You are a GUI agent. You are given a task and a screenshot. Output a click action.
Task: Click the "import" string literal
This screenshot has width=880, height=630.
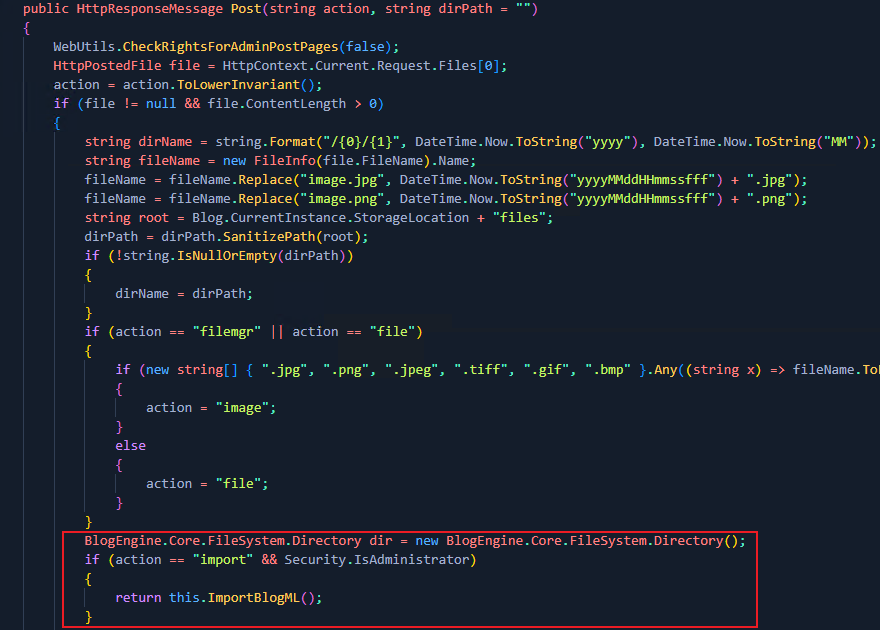tap(223, 560)
